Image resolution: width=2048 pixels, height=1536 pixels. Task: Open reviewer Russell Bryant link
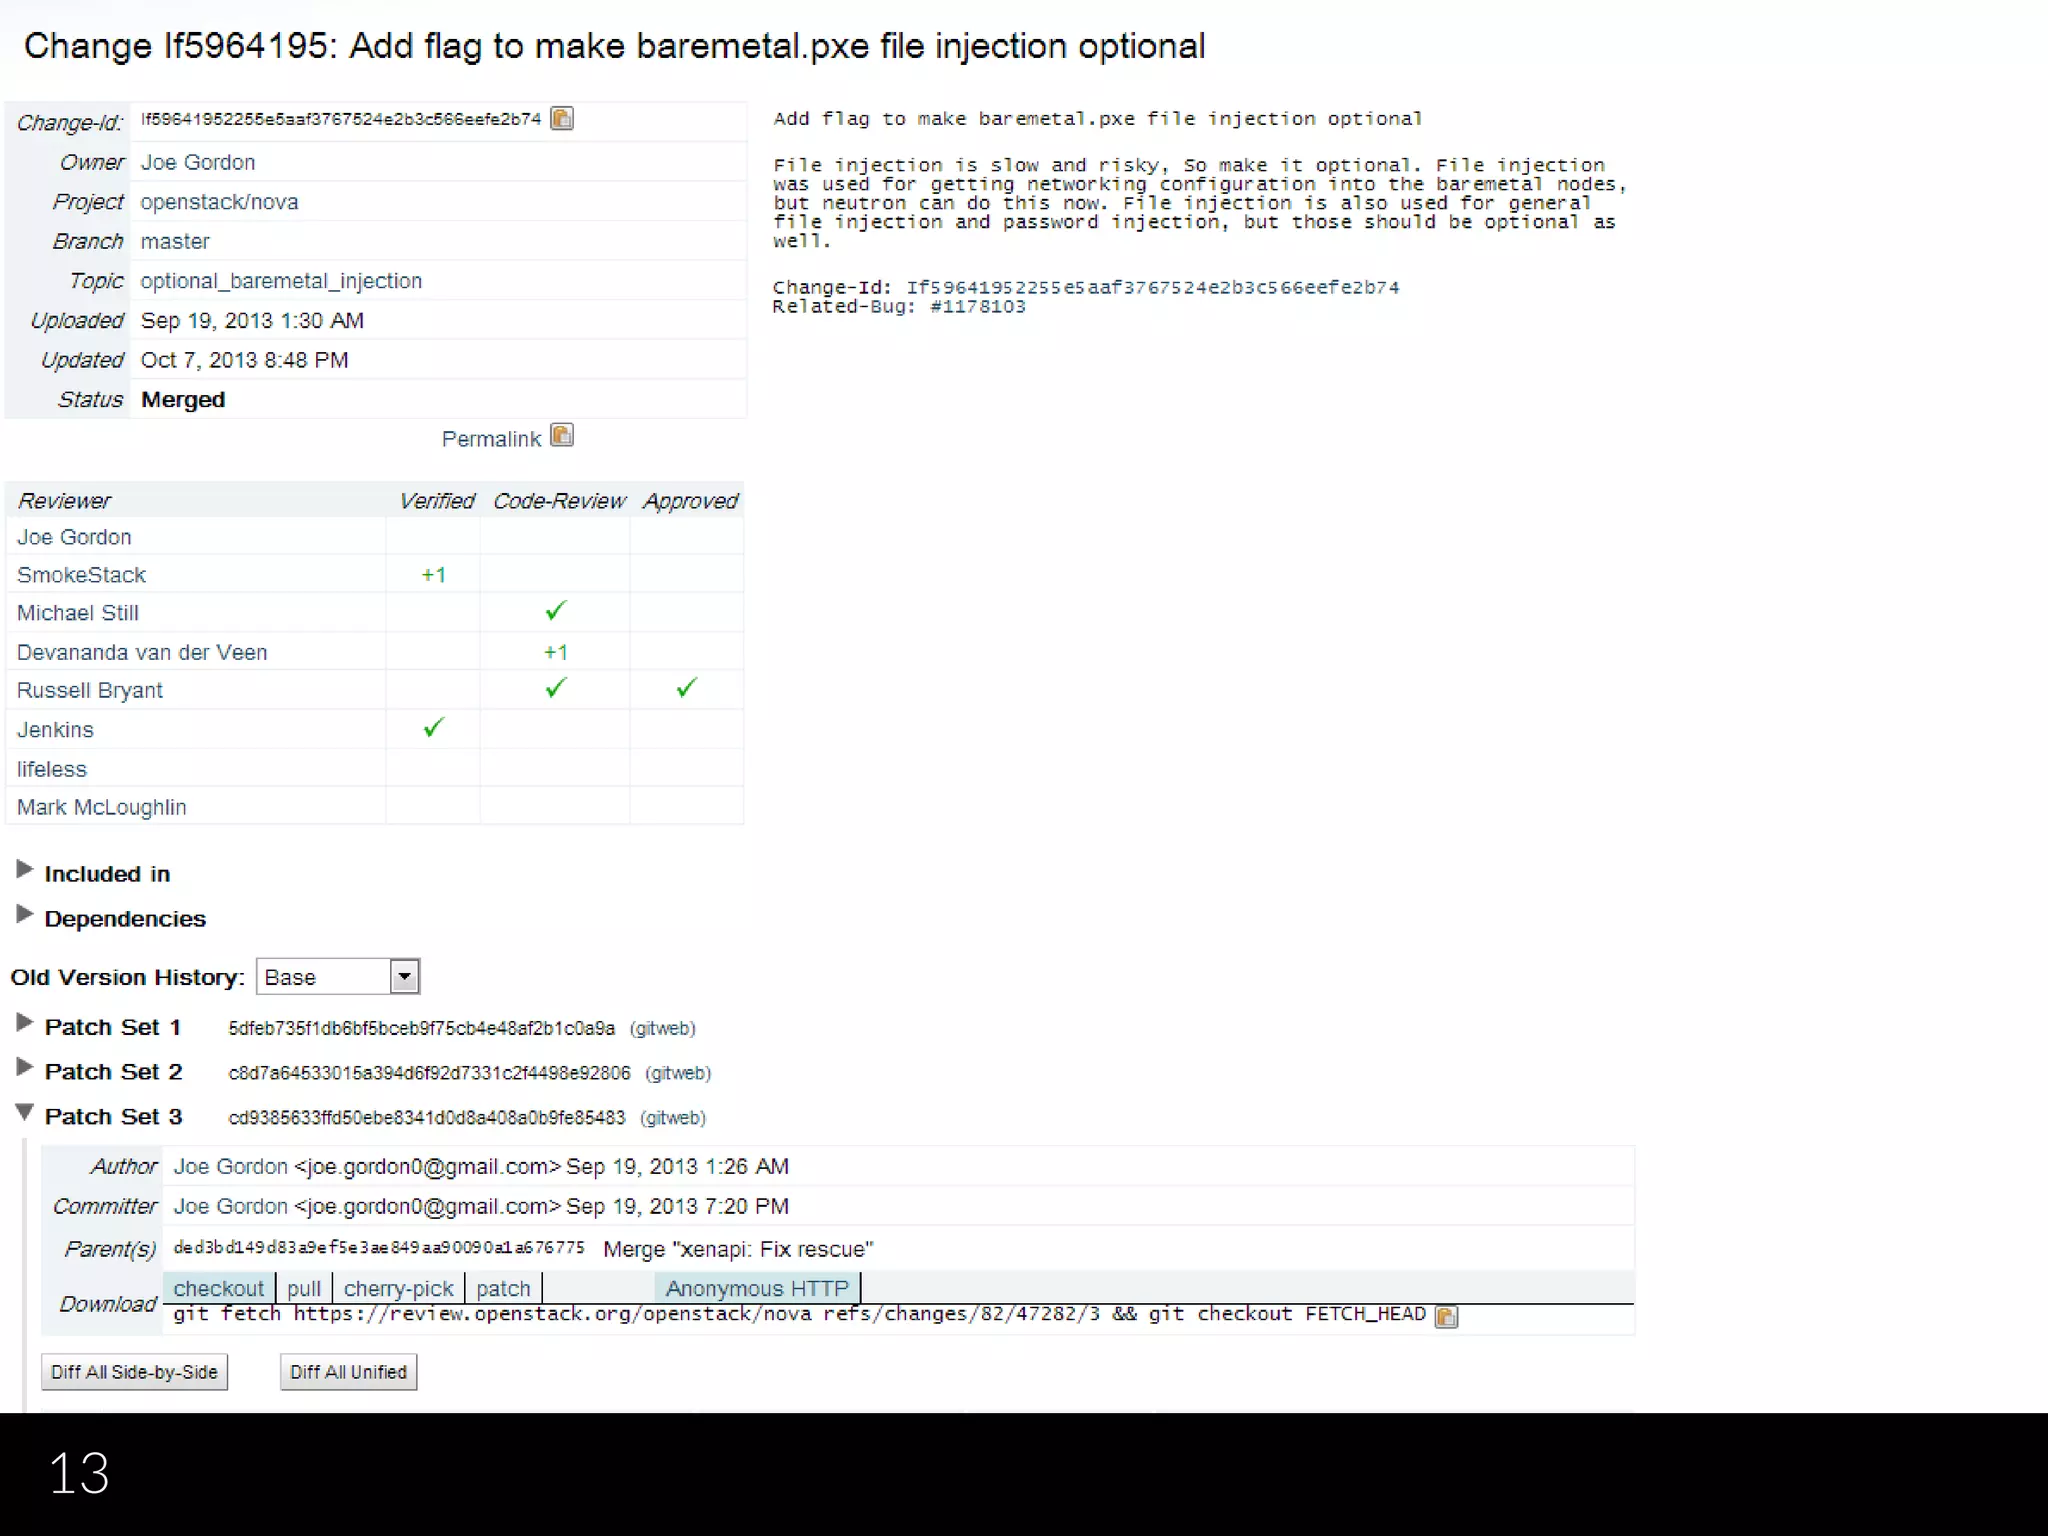pyautogui.click(x=89, y=691)
